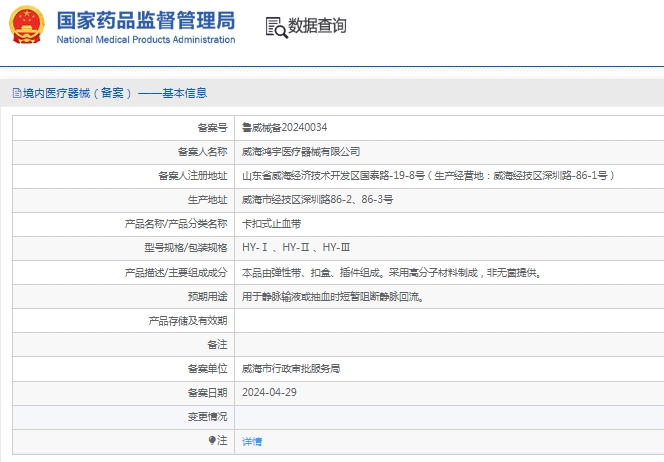Viewport: 664px width, 462px height.
Task: Click the 产品存储及有效期 label
Action: click(188, 321)
